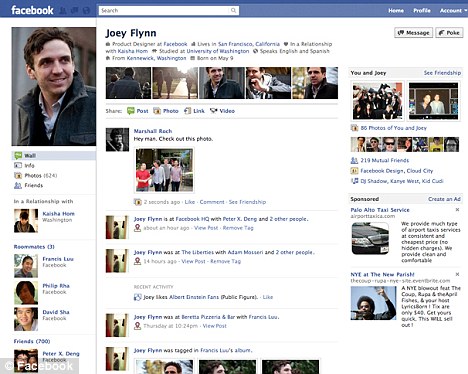Click the Share Photo icon
Image resolution: width=468 pixels, height=374 pixels.
(157, 111)
